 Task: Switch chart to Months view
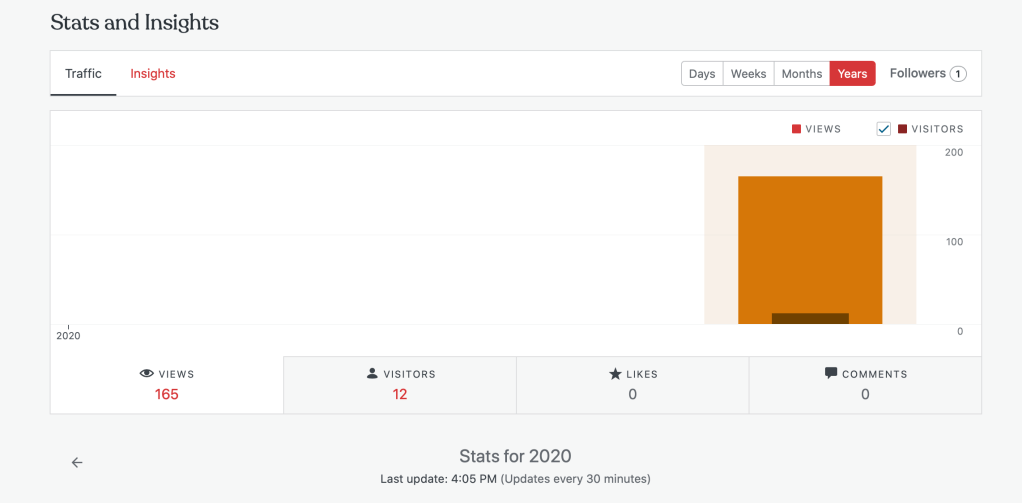(x=802, y=74)
